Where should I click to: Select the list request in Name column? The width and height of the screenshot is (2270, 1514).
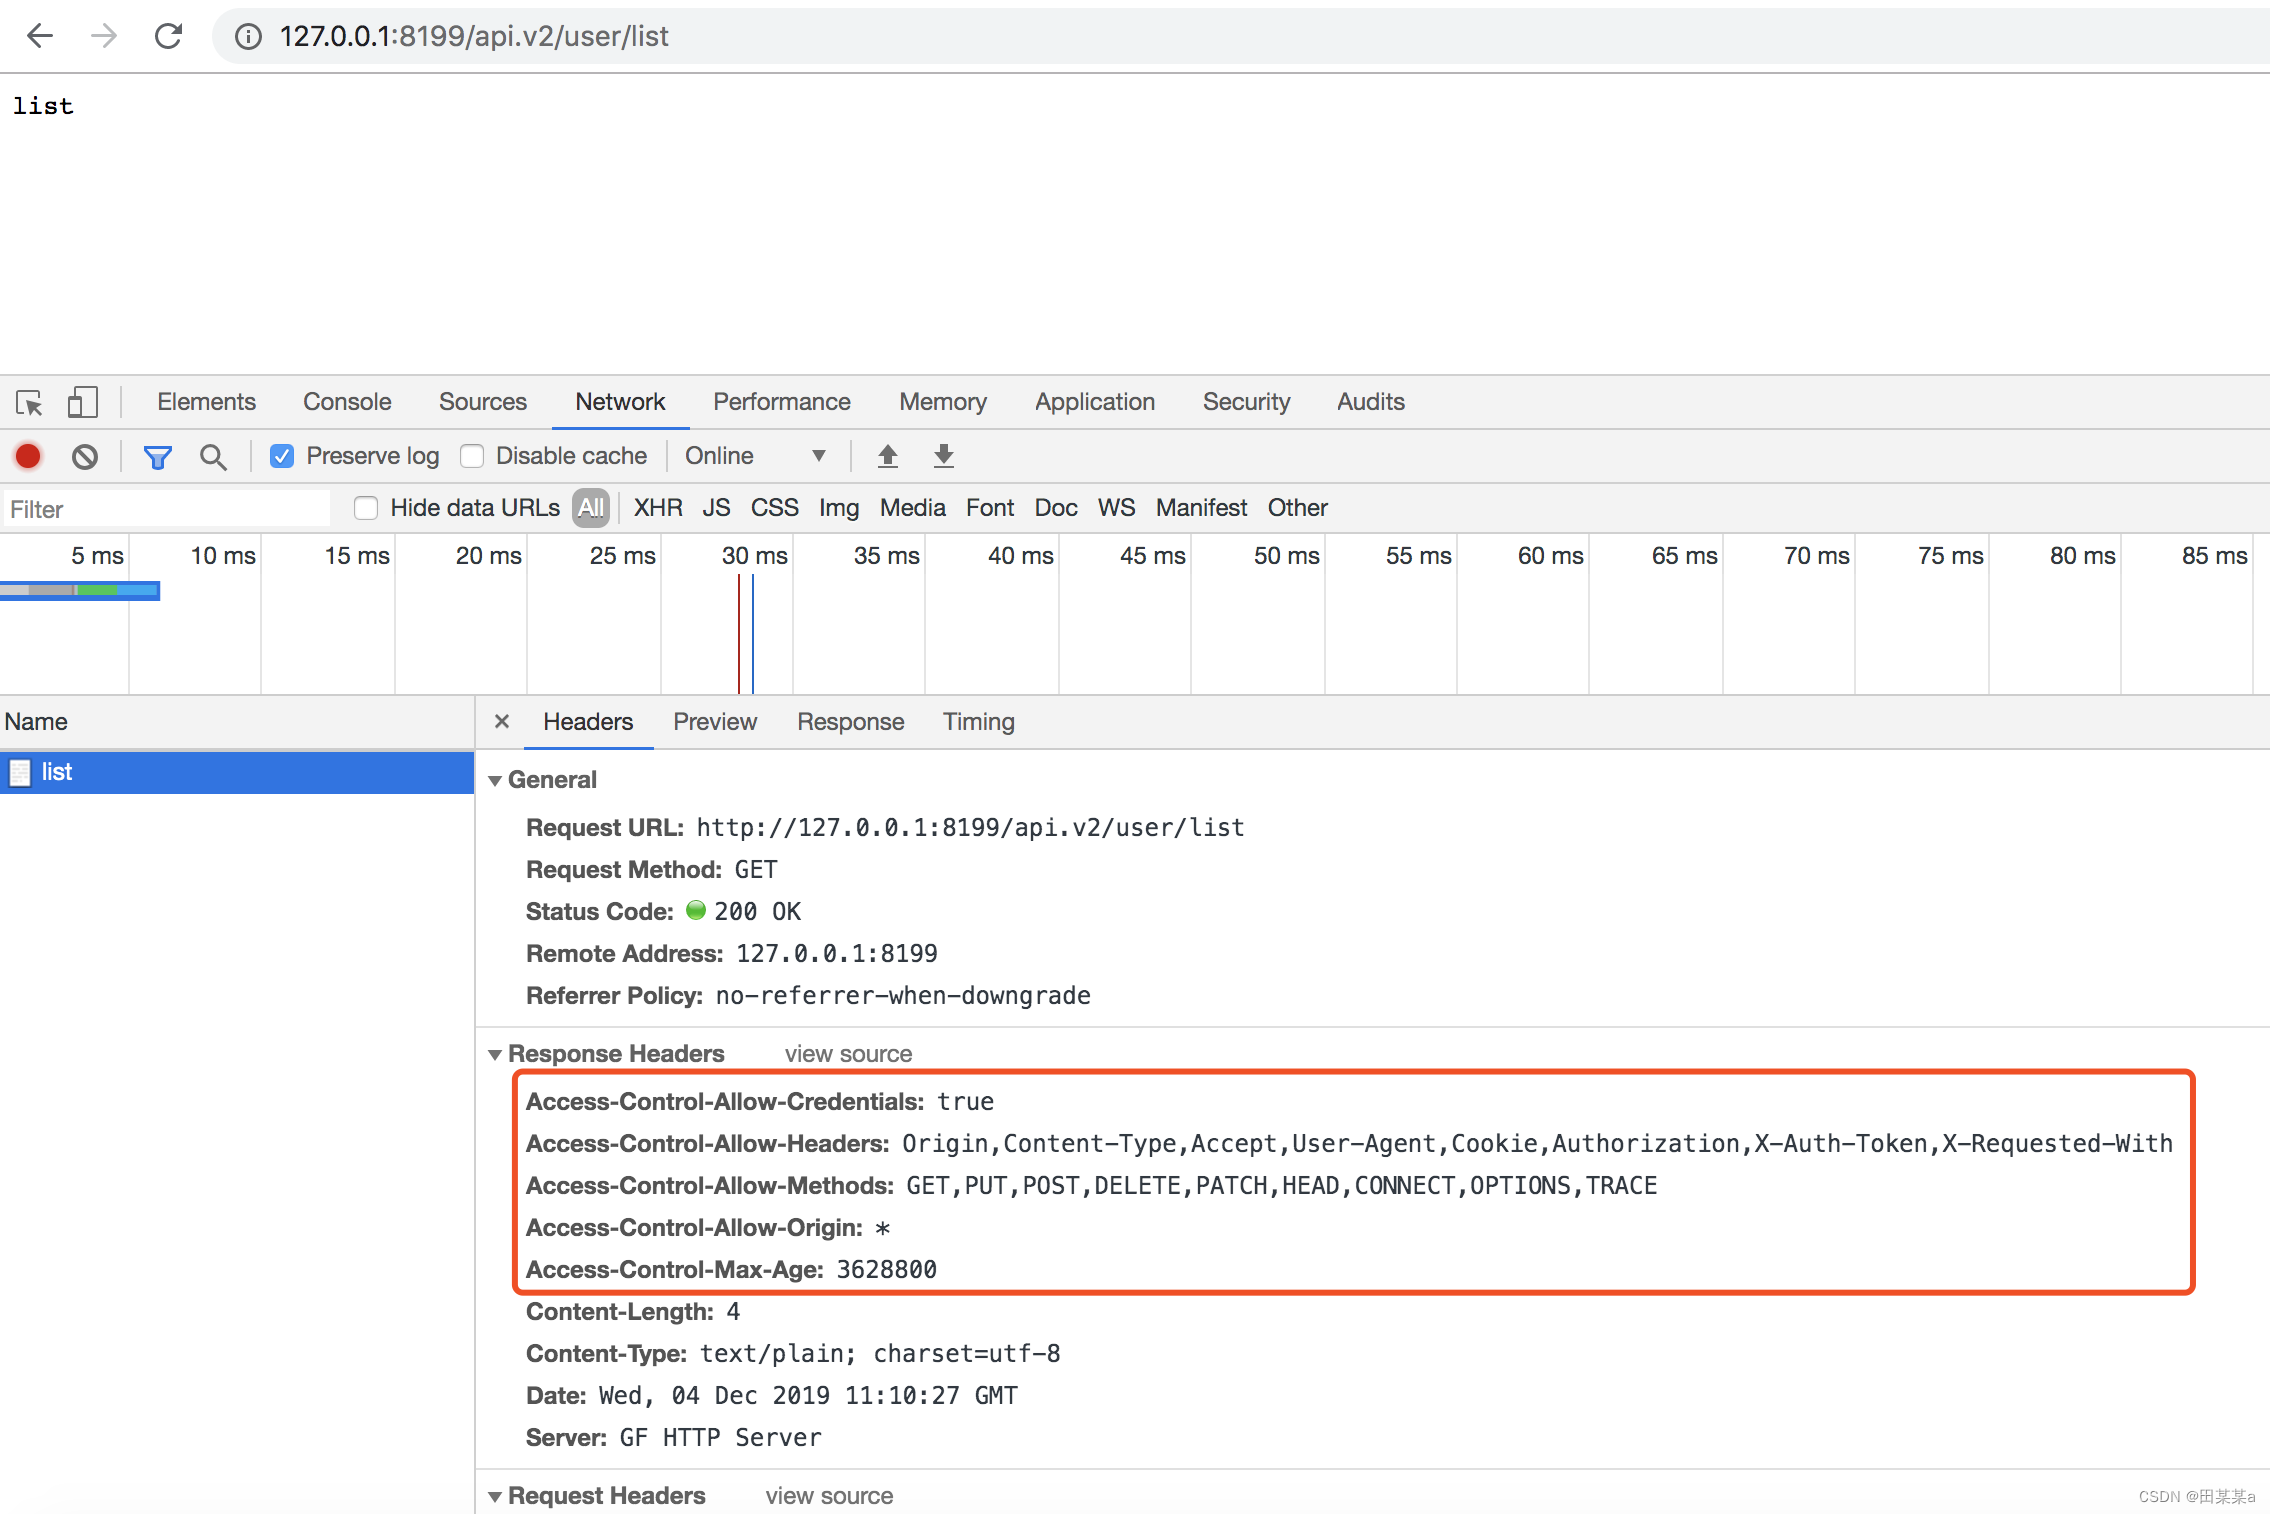point(56,771)
